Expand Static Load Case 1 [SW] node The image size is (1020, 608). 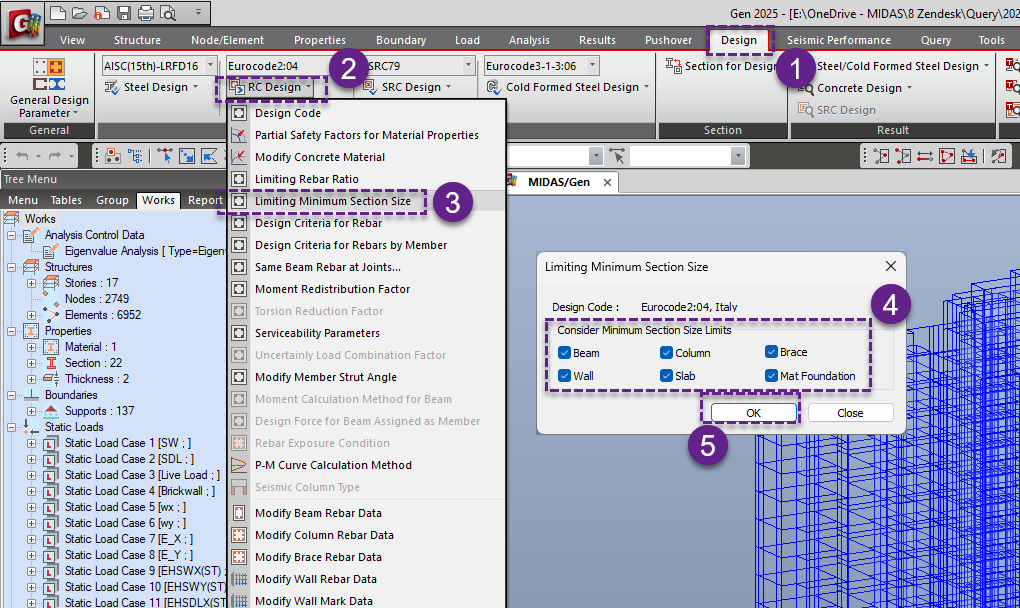(31, 443)
